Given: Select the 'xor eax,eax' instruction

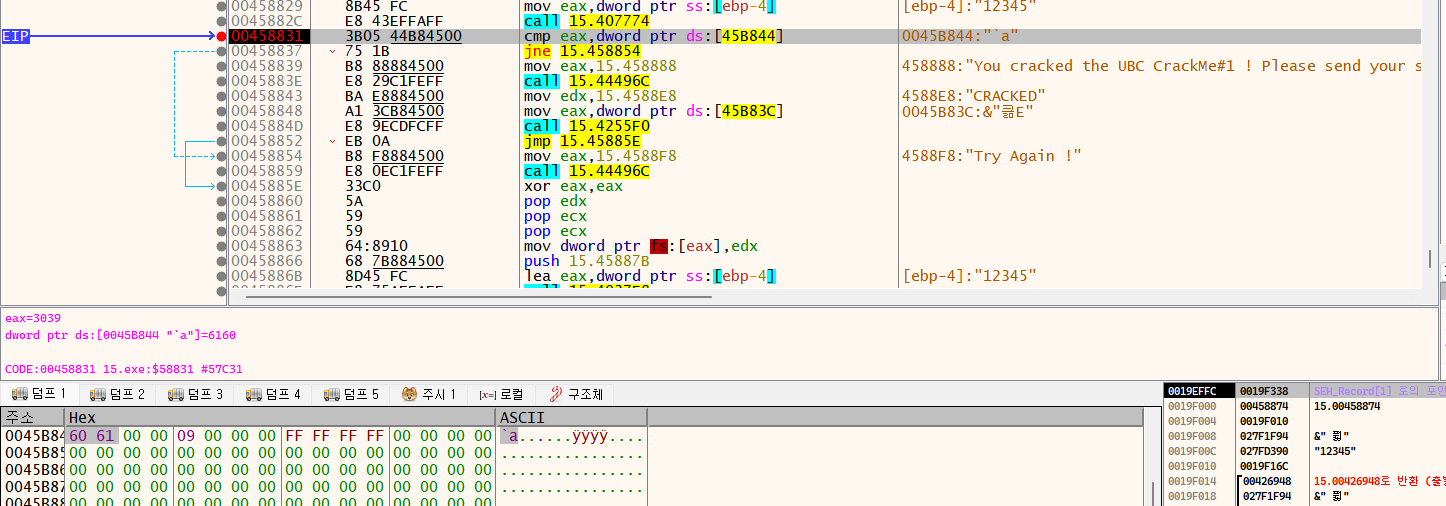Looking at the screenshot, I should point(573,186).
